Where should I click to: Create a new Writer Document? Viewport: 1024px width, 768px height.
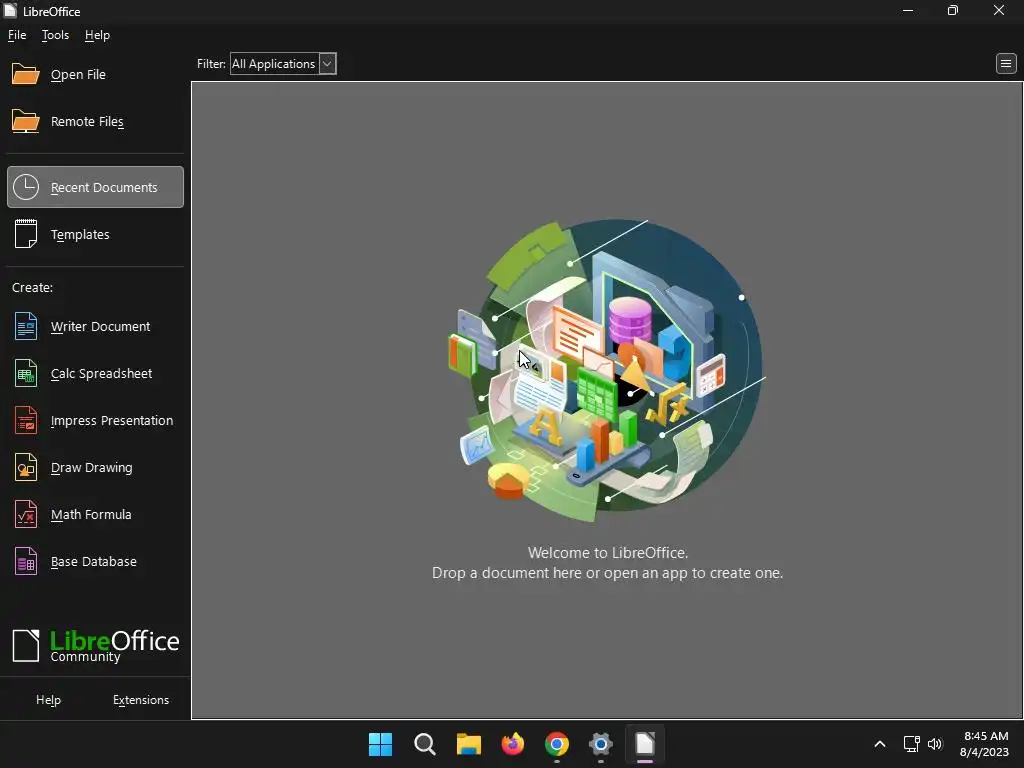(95, 327)
